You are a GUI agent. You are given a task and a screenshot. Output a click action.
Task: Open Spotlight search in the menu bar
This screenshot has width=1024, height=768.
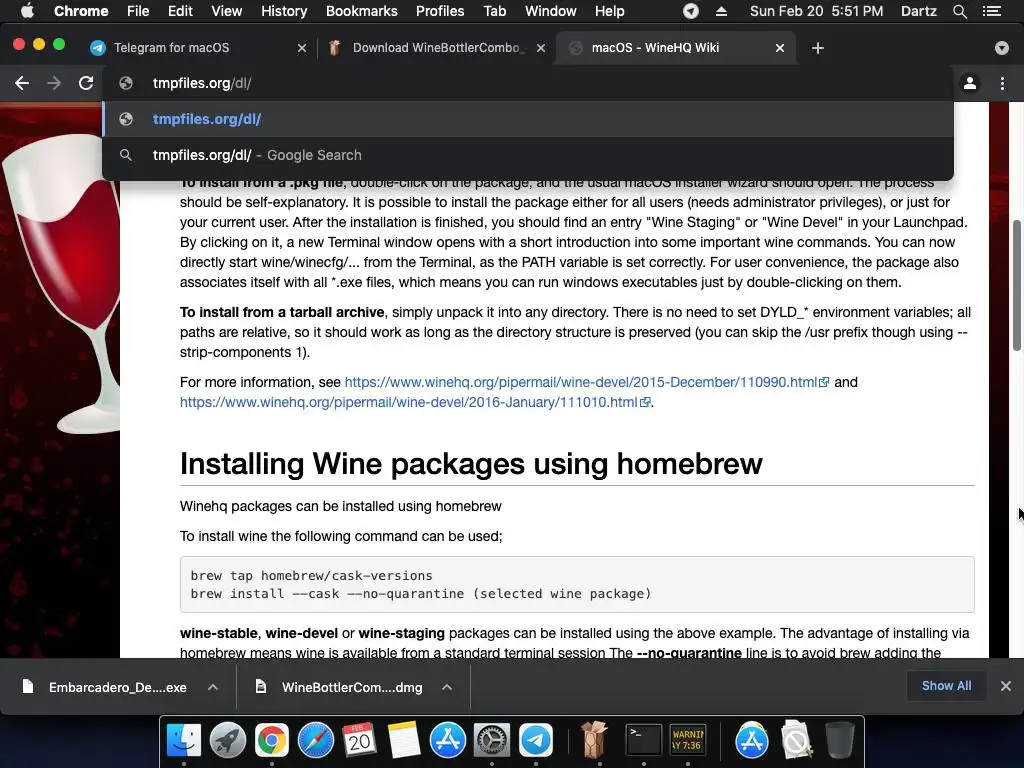[x=959, y=11]
